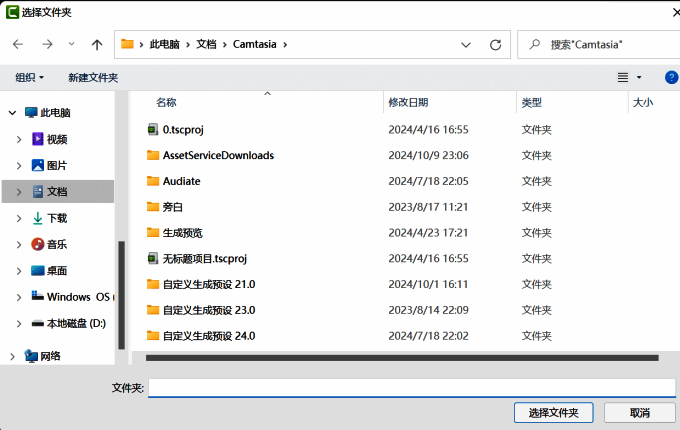680x430 pixels.
Task: Go back using the back arrow
Action: [x=18, y=44]
